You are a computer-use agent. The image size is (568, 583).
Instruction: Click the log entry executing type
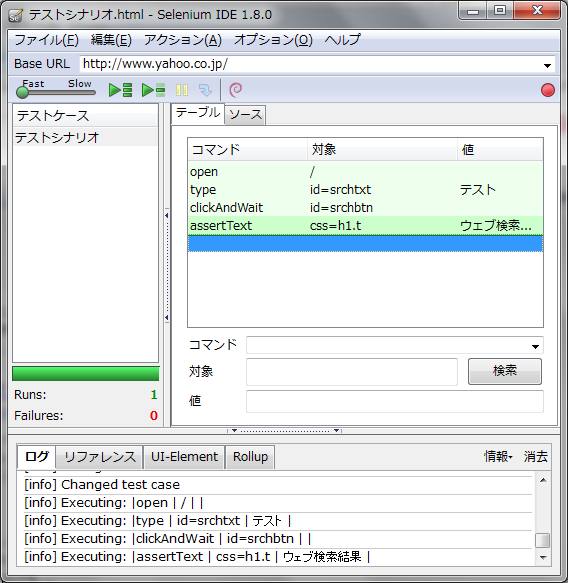[278, 521]
